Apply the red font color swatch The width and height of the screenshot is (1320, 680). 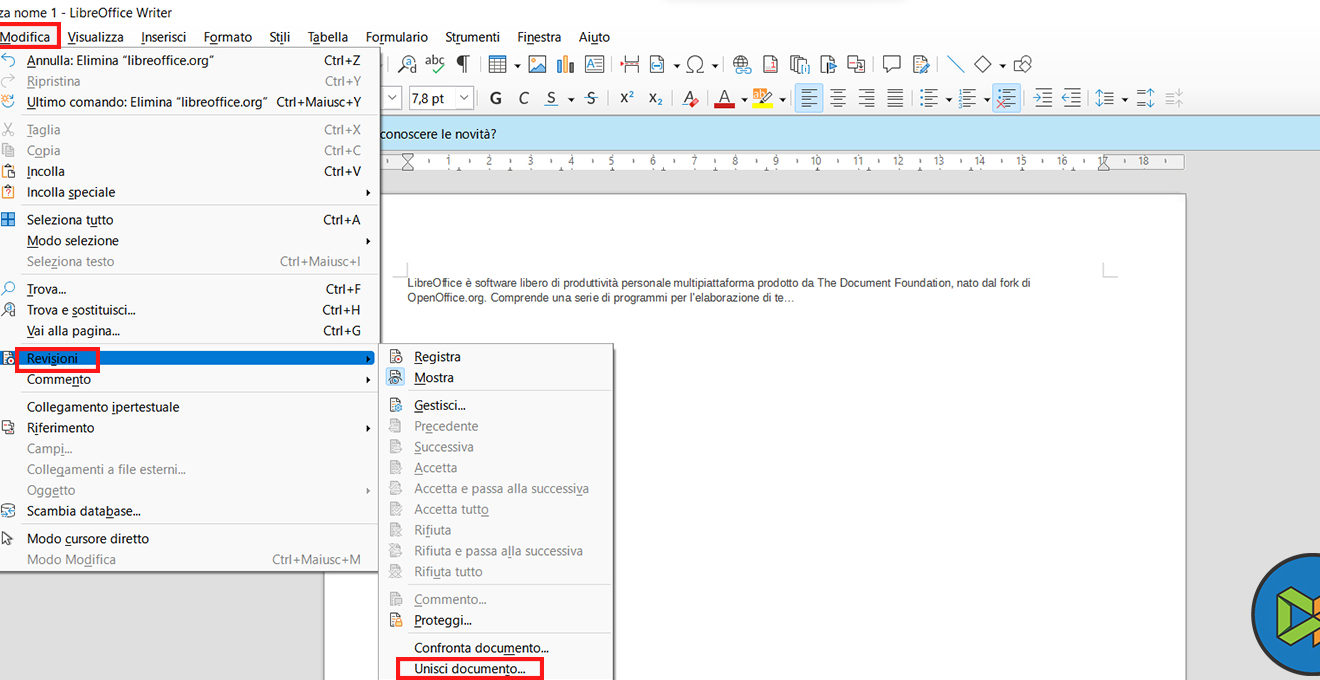[724, 98]
